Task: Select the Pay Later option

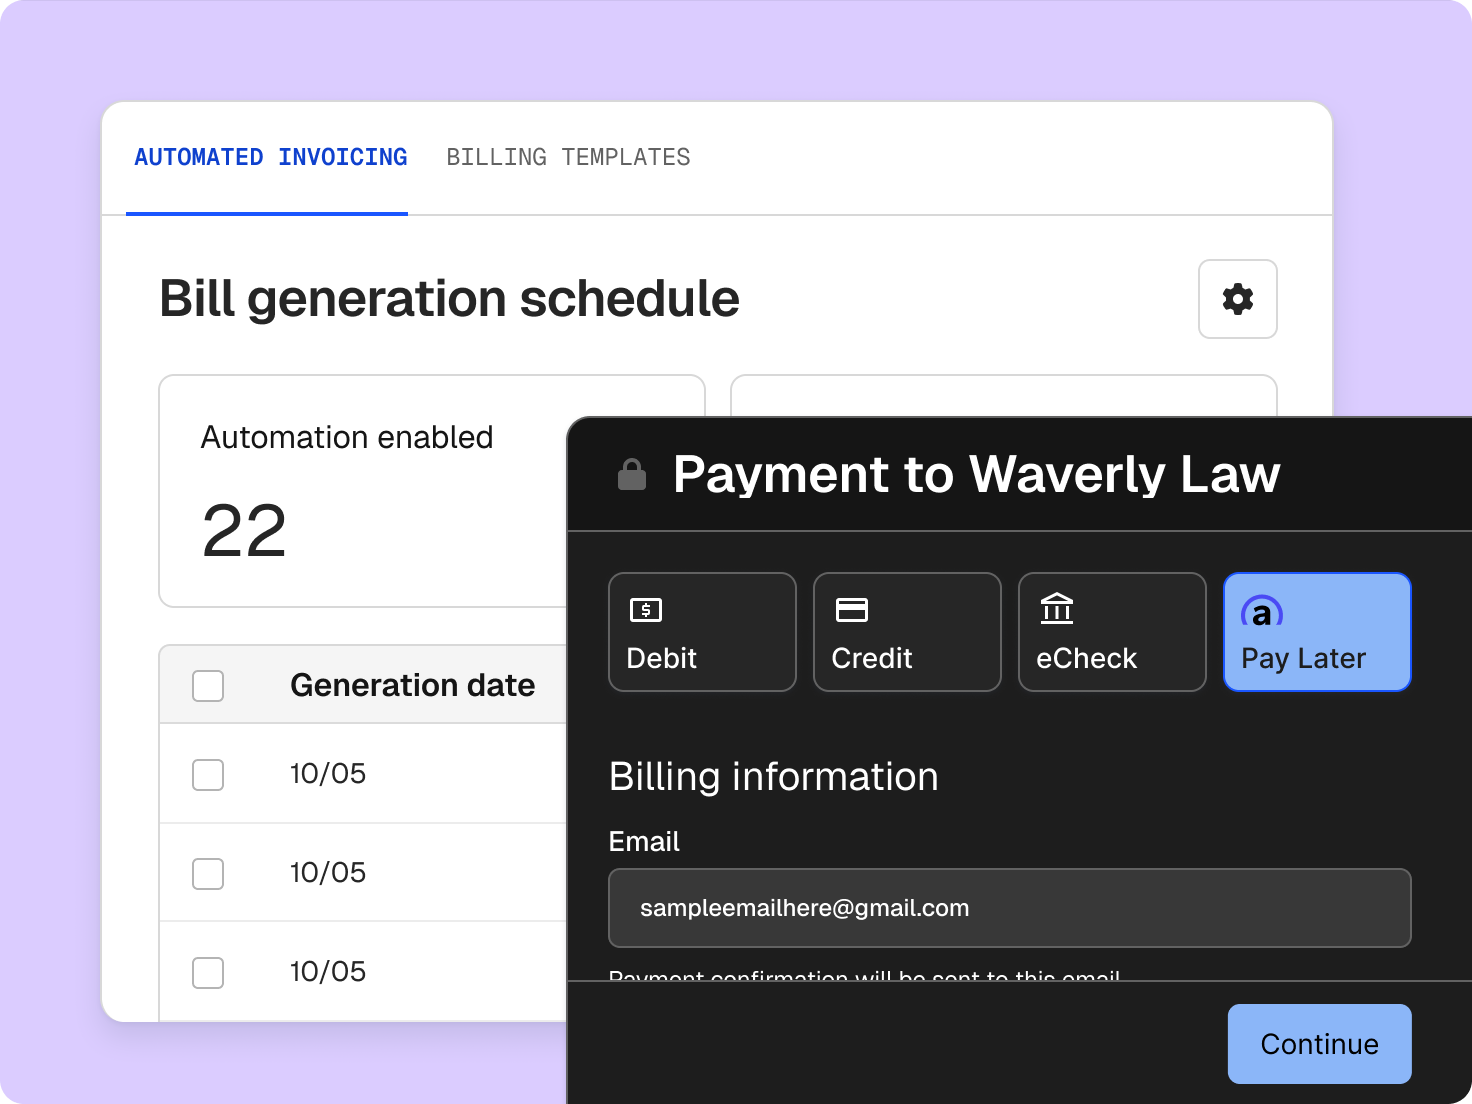Action: click(1317, 632)
